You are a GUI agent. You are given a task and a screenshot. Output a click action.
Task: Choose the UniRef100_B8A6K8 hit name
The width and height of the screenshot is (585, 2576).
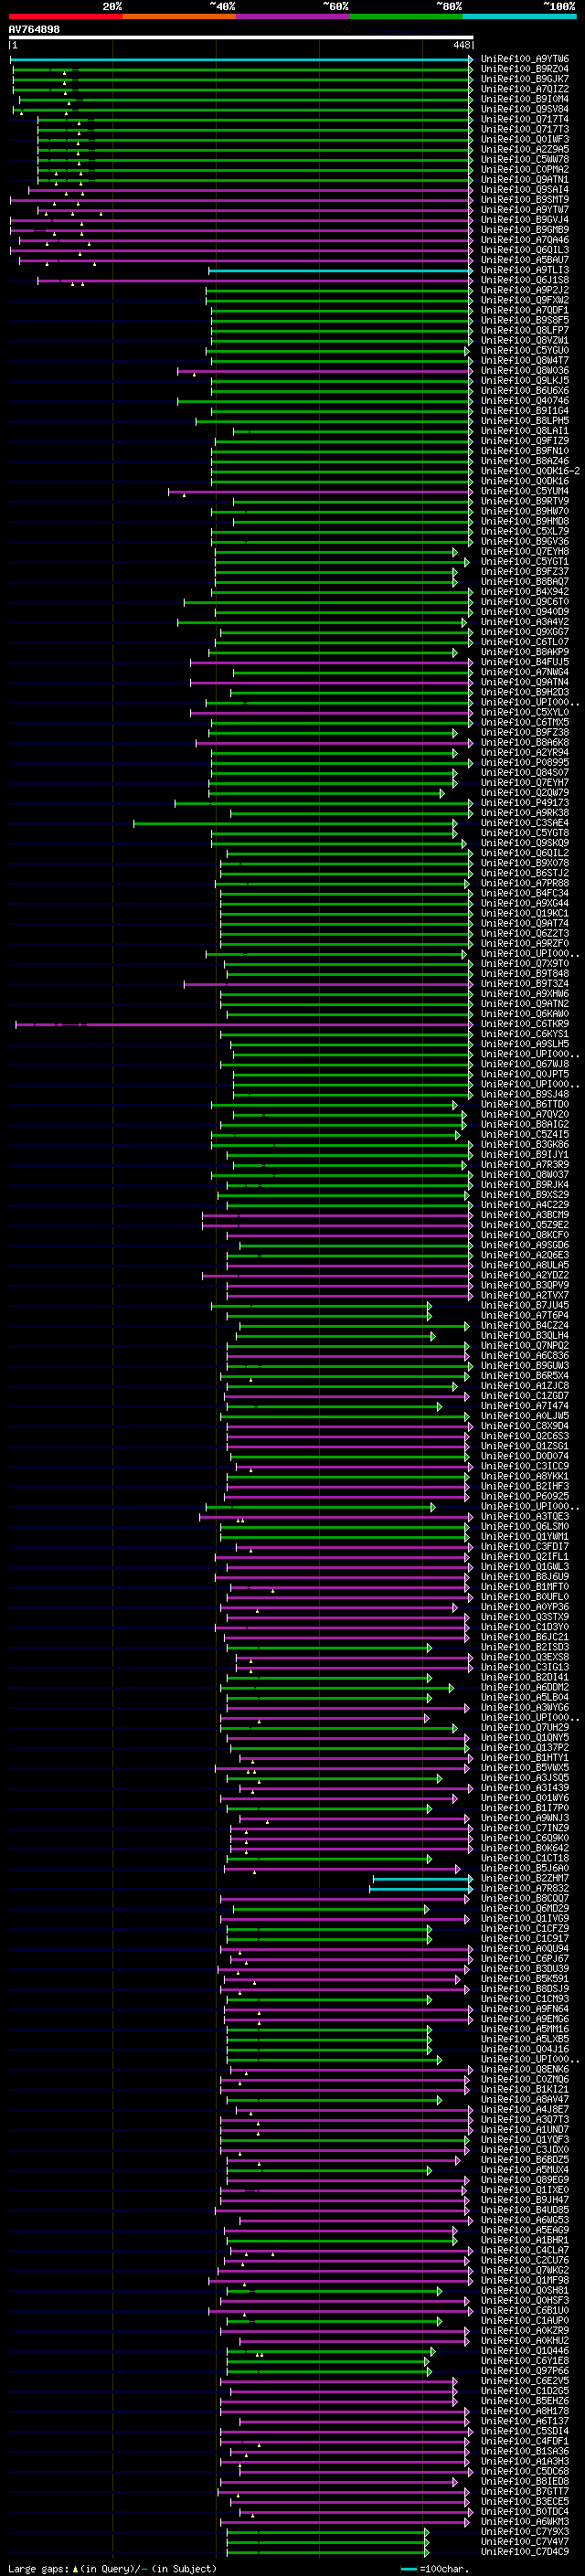(x=525, y=743)
